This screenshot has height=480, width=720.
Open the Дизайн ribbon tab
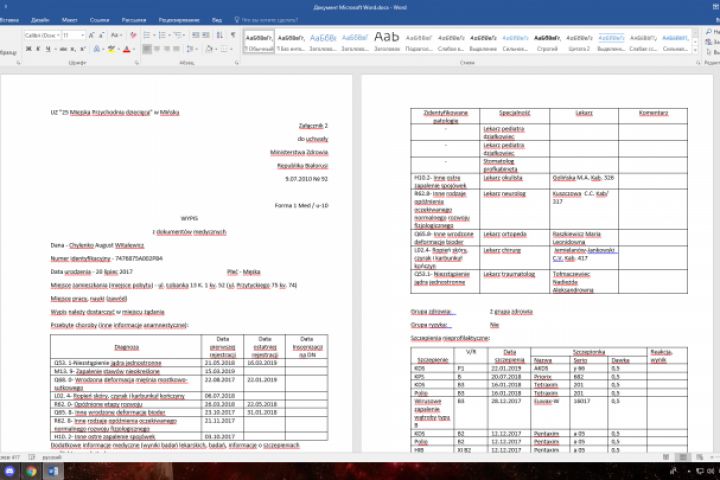click(40, 20)
